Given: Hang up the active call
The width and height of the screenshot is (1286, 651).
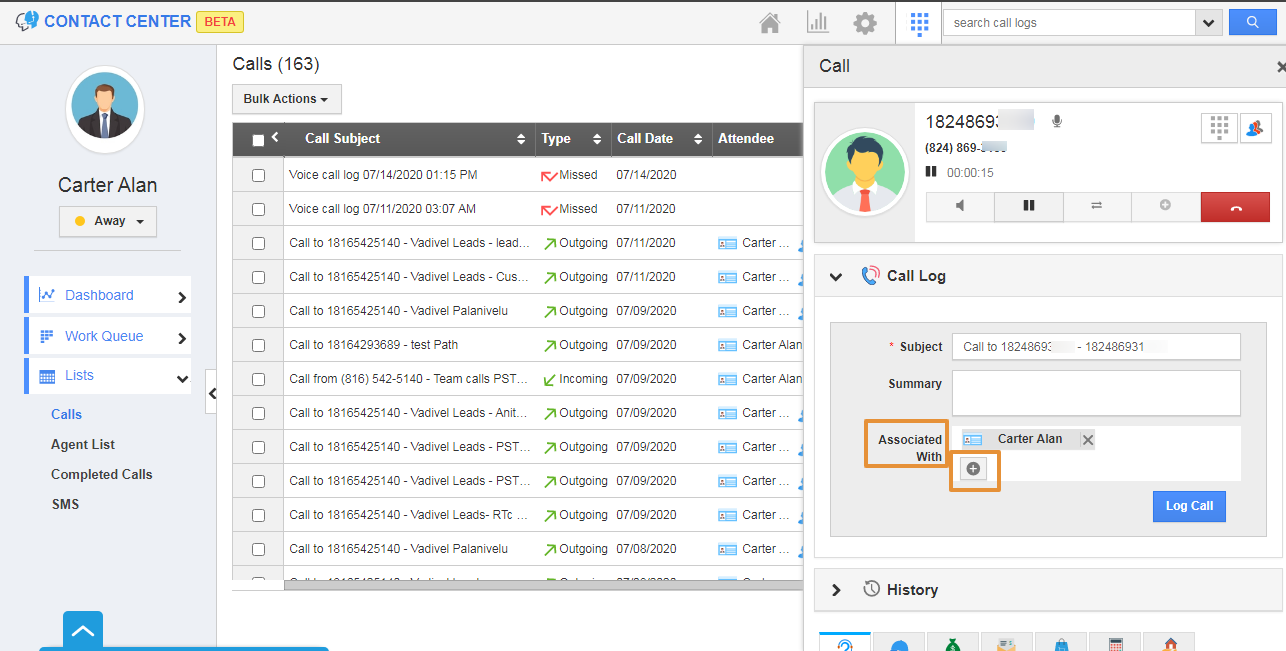Looking at the screenshot, I should (1235, 206).
